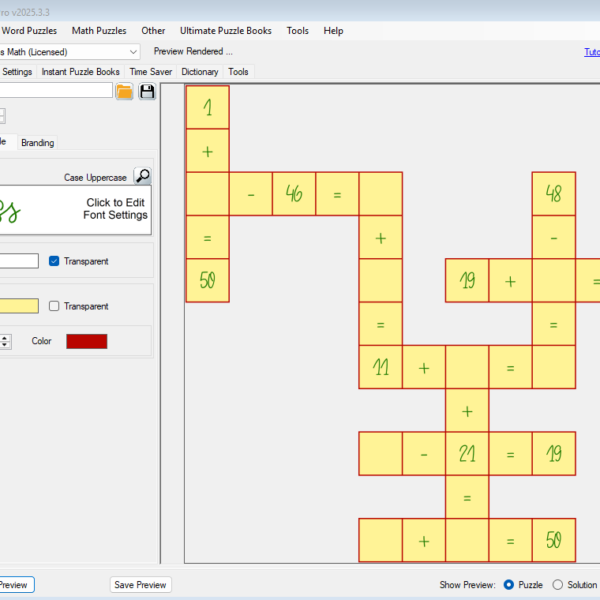Open the Ultimate Puzzle Books menu
The image size is (600, 600).
point(225,31)
